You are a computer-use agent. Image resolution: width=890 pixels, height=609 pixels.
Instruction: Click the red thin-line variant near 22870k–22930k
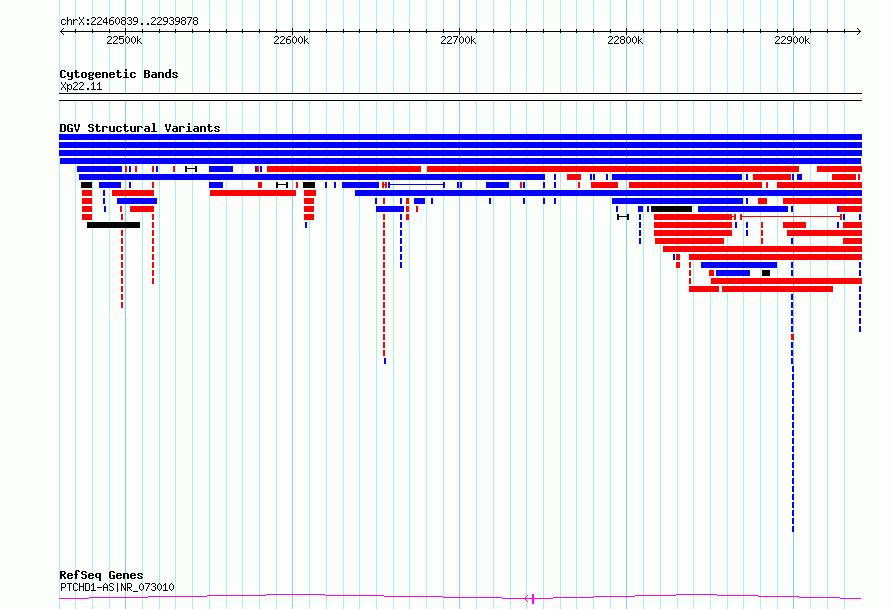[791, 217]
